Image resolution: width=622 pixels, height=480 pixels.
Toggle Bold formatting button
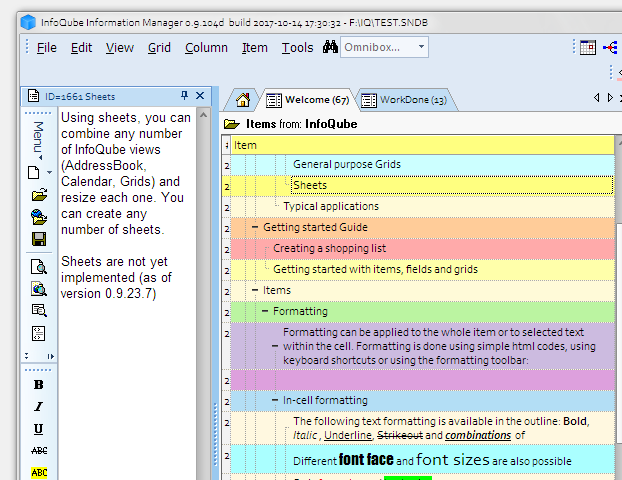pyautogui.click(x=38, y=384)
